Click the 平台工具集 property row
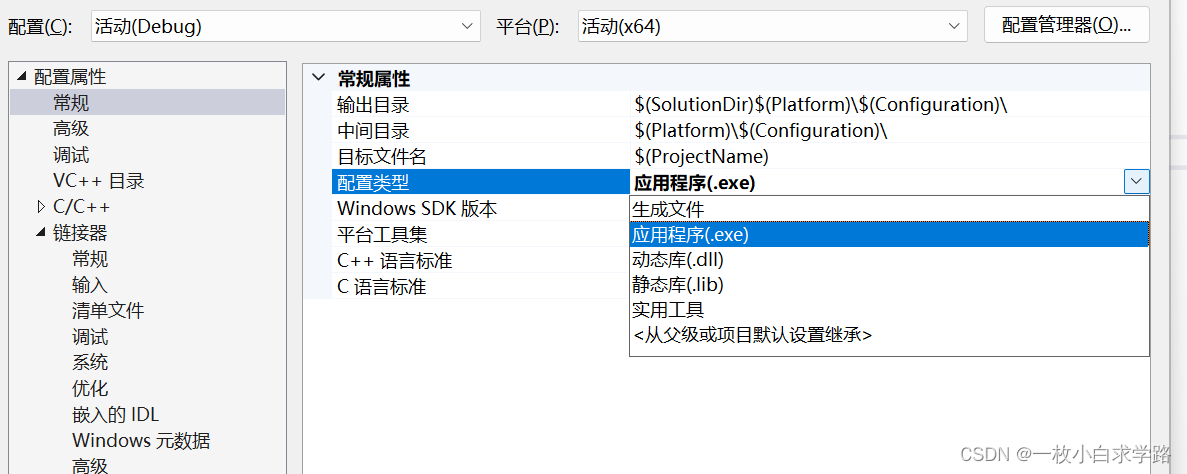 click(481, 234)
